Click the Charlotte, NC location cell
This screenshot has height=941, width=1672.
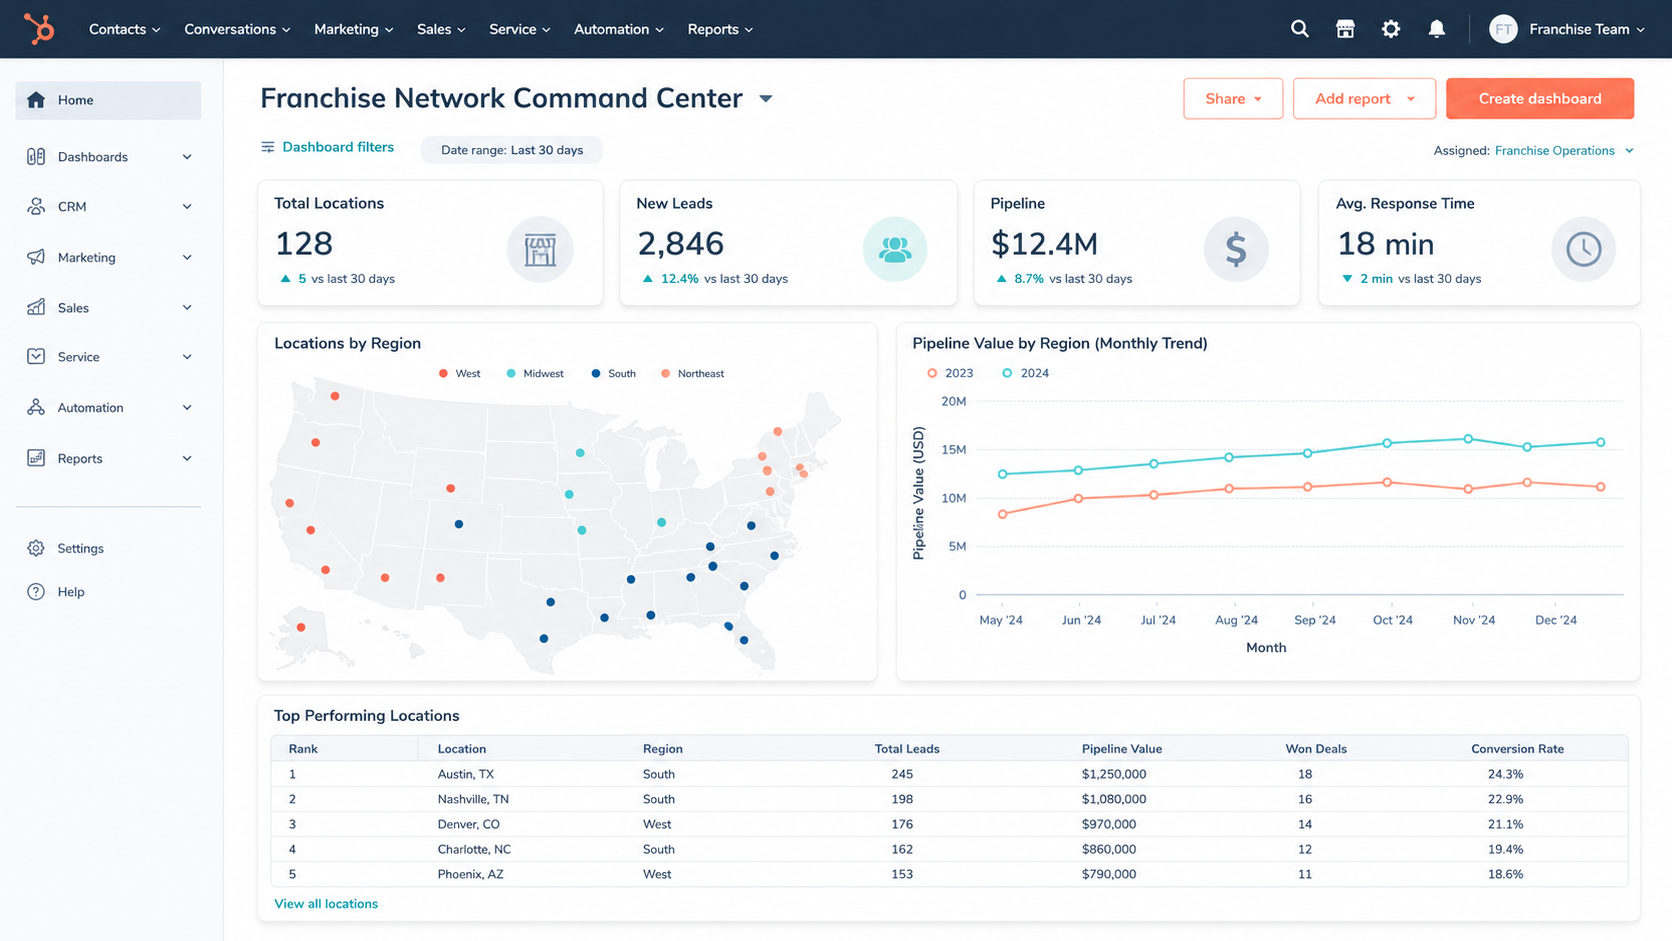(x=474, y=849)
